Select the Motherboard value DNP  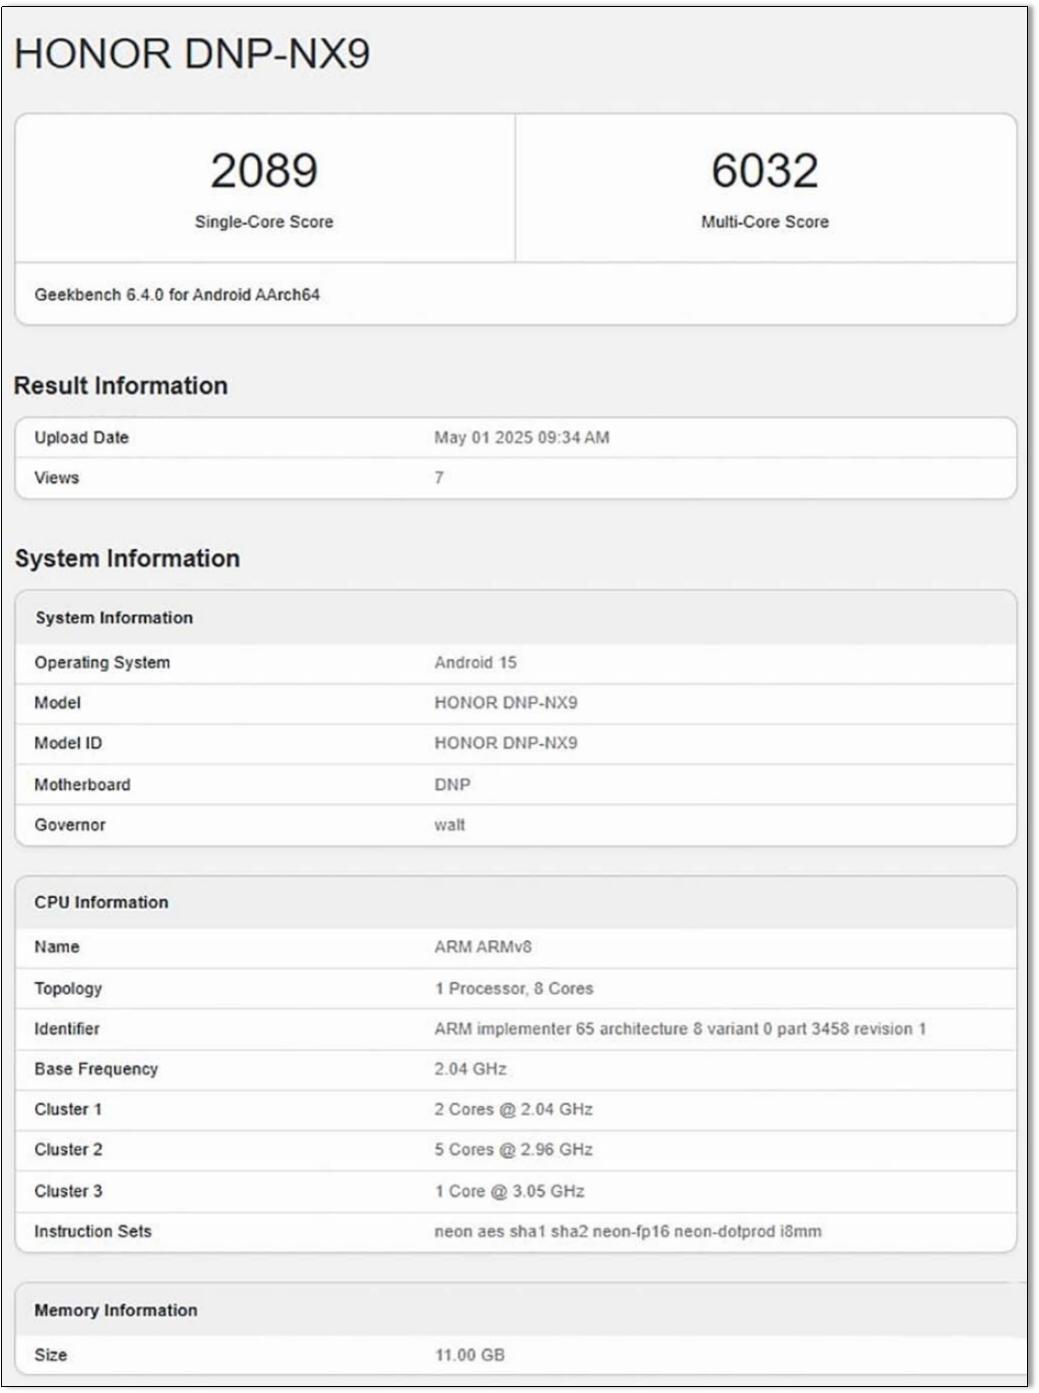453,785
